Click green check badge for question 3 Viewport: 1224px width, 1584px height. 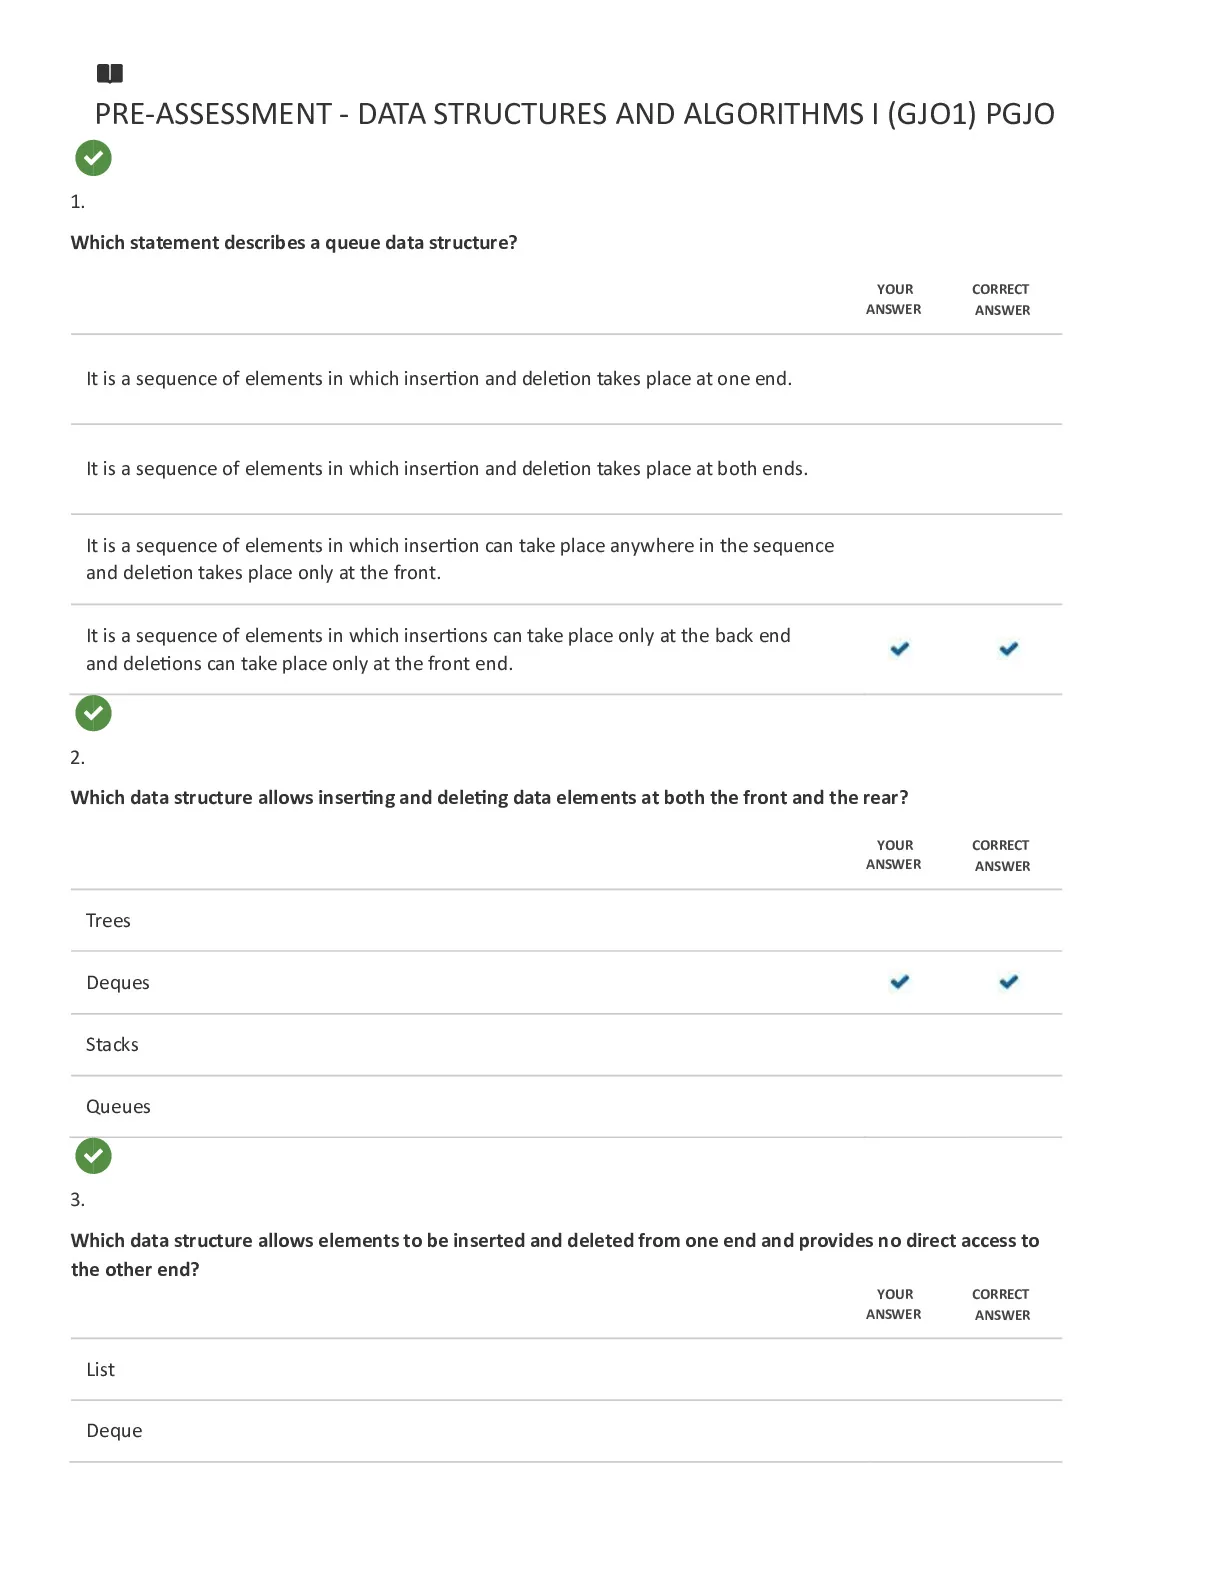coord(93,1156)
